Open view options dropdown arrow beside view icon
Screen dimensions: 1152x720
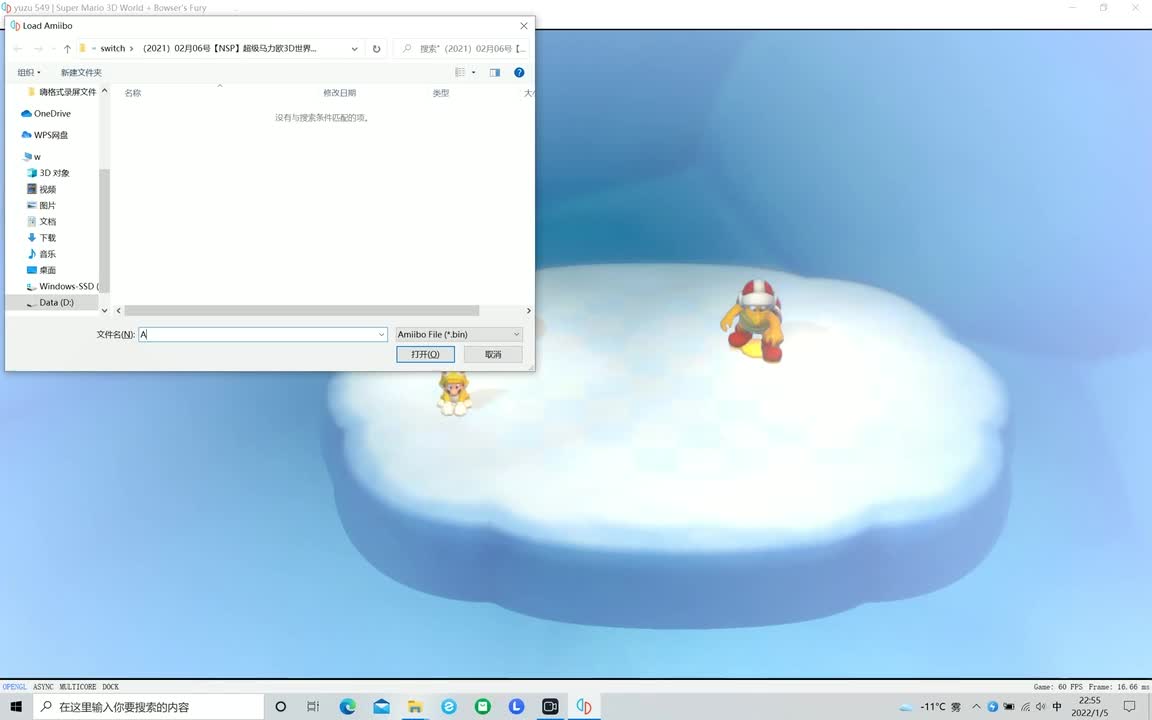coord(473,72)
